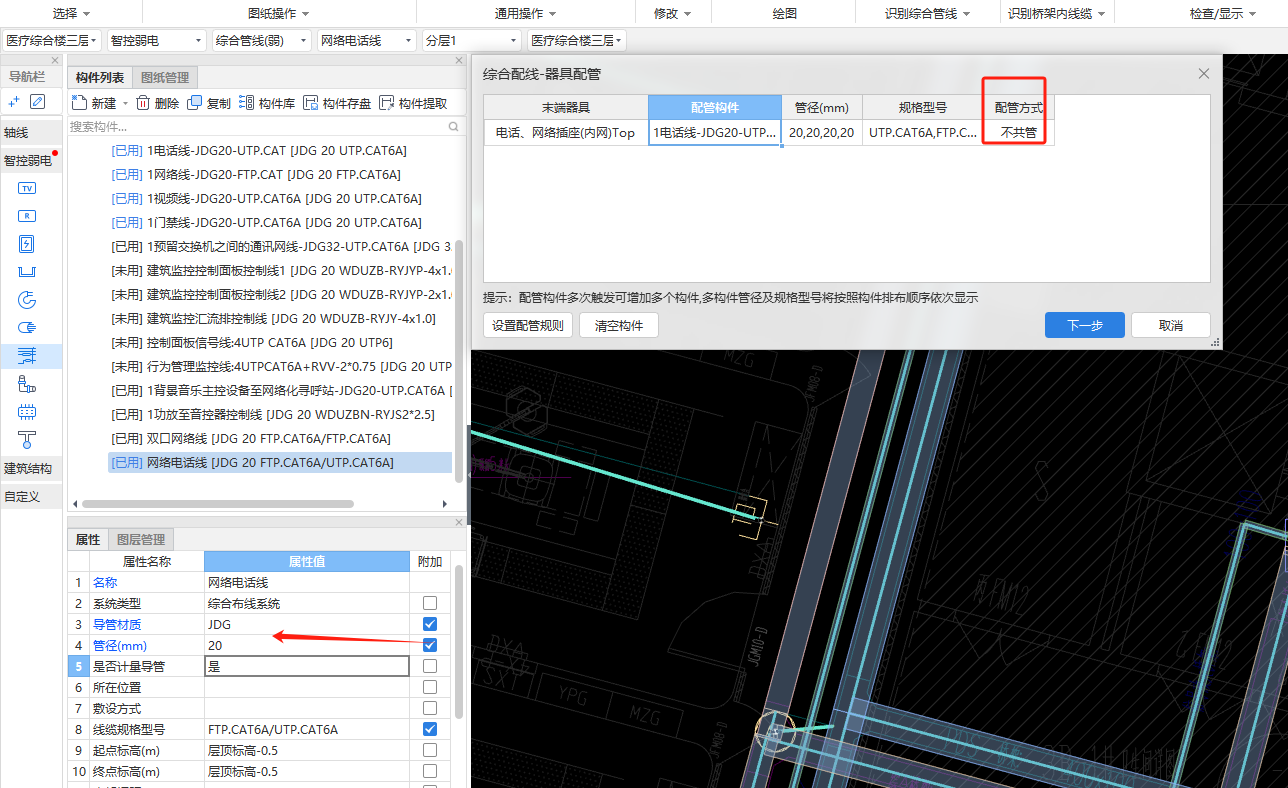This screenshot has width=1288, height=788.
Task: Toggle 附加 checkbox for 所在位置 row
Action: tap(430, 687)
